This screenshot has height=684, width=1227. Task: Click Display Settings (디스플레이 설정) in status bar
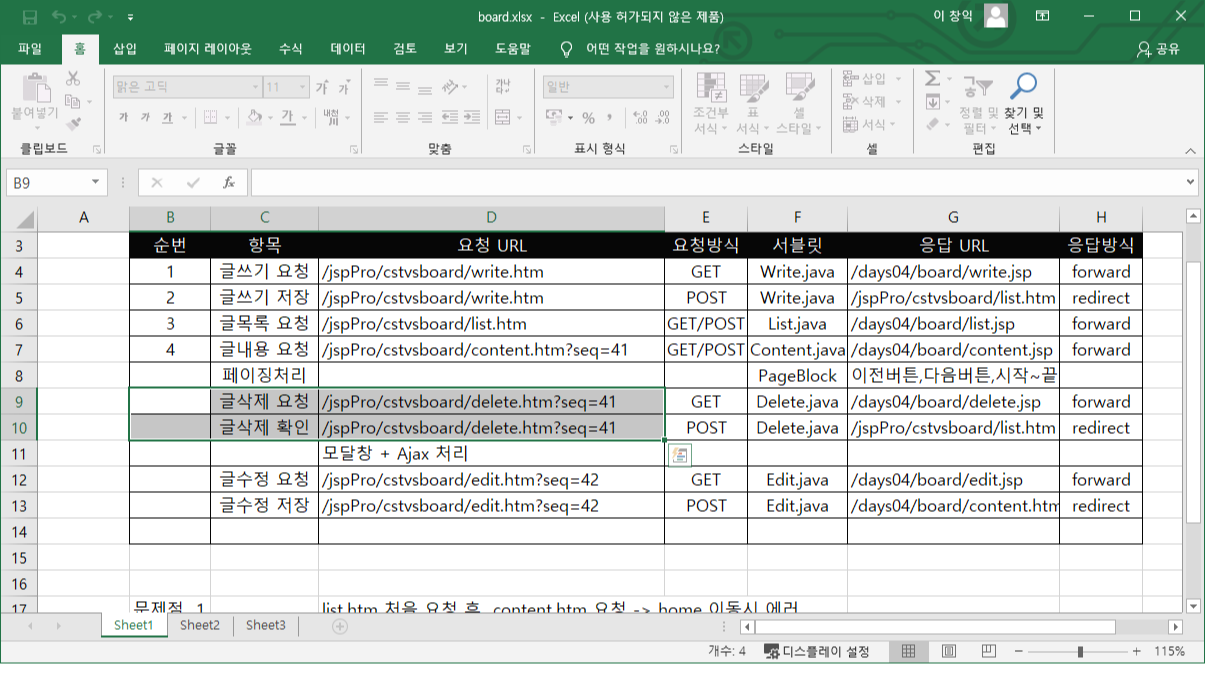tap(817, 651)
